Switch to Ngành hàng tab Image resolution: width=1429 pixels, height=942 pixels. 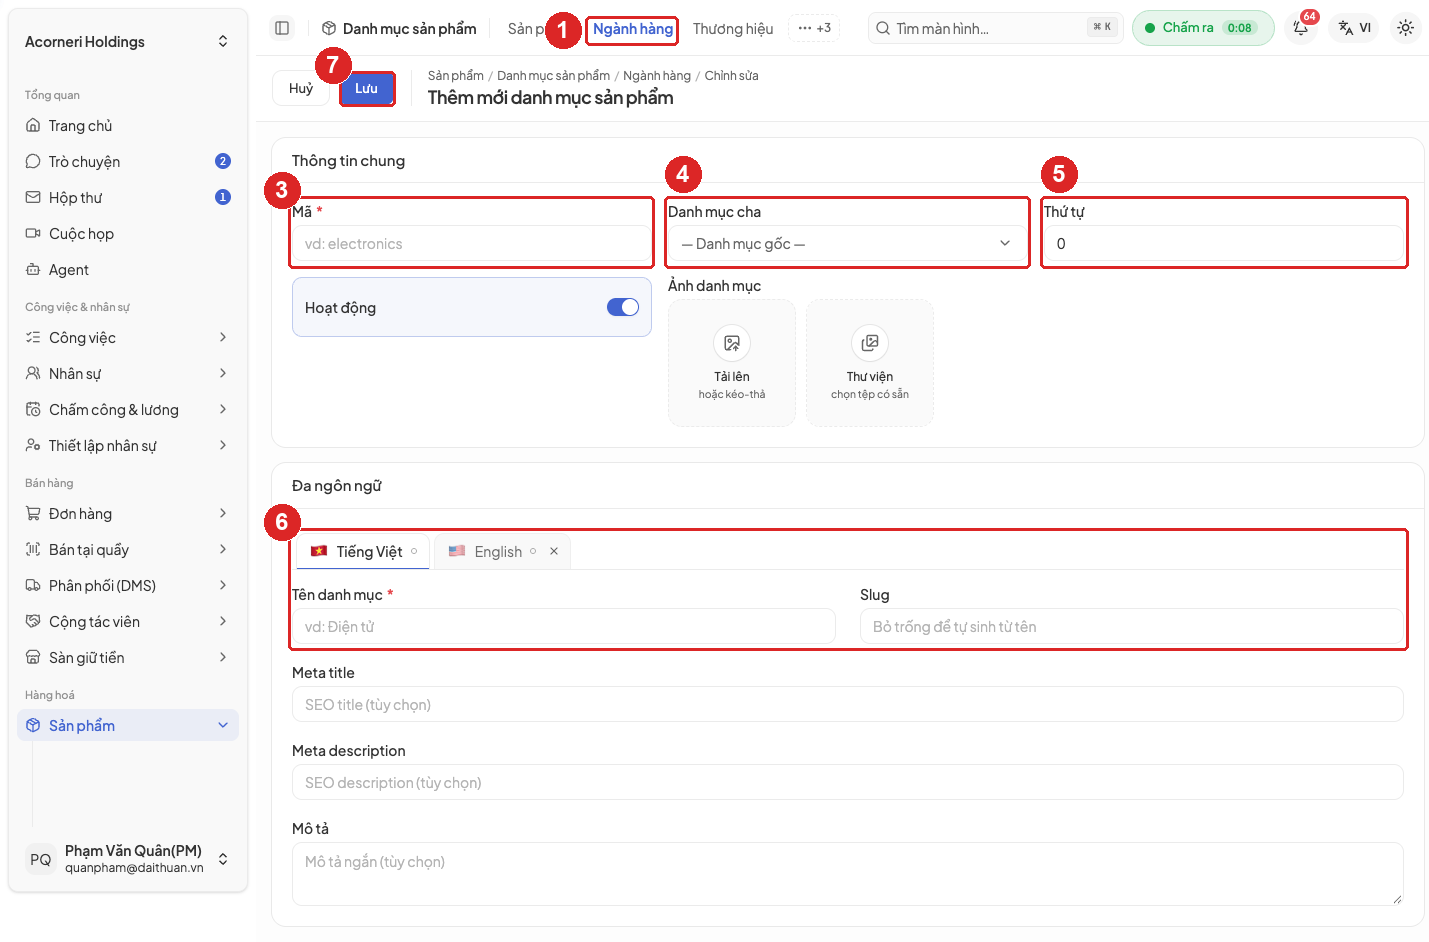click(x=633, y=29)
